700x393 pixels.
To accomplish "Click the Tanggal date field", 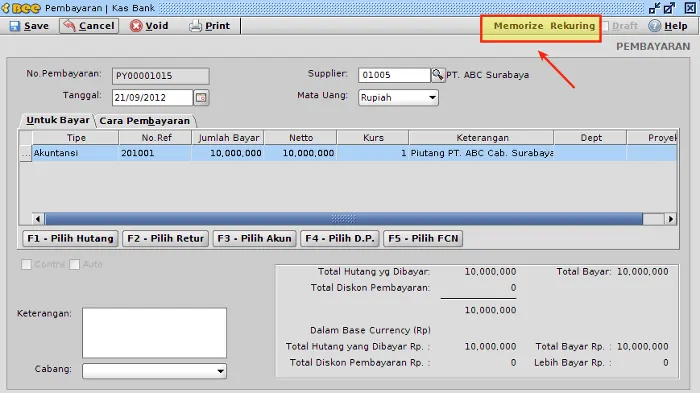I will (153, 97).
